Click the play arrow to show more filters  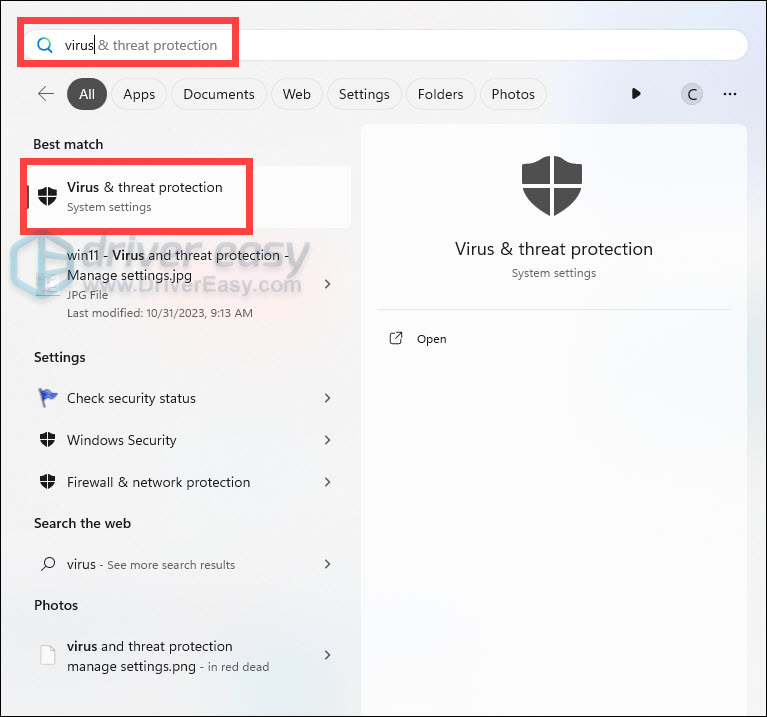pyautogui.click(x=636, y=94)
